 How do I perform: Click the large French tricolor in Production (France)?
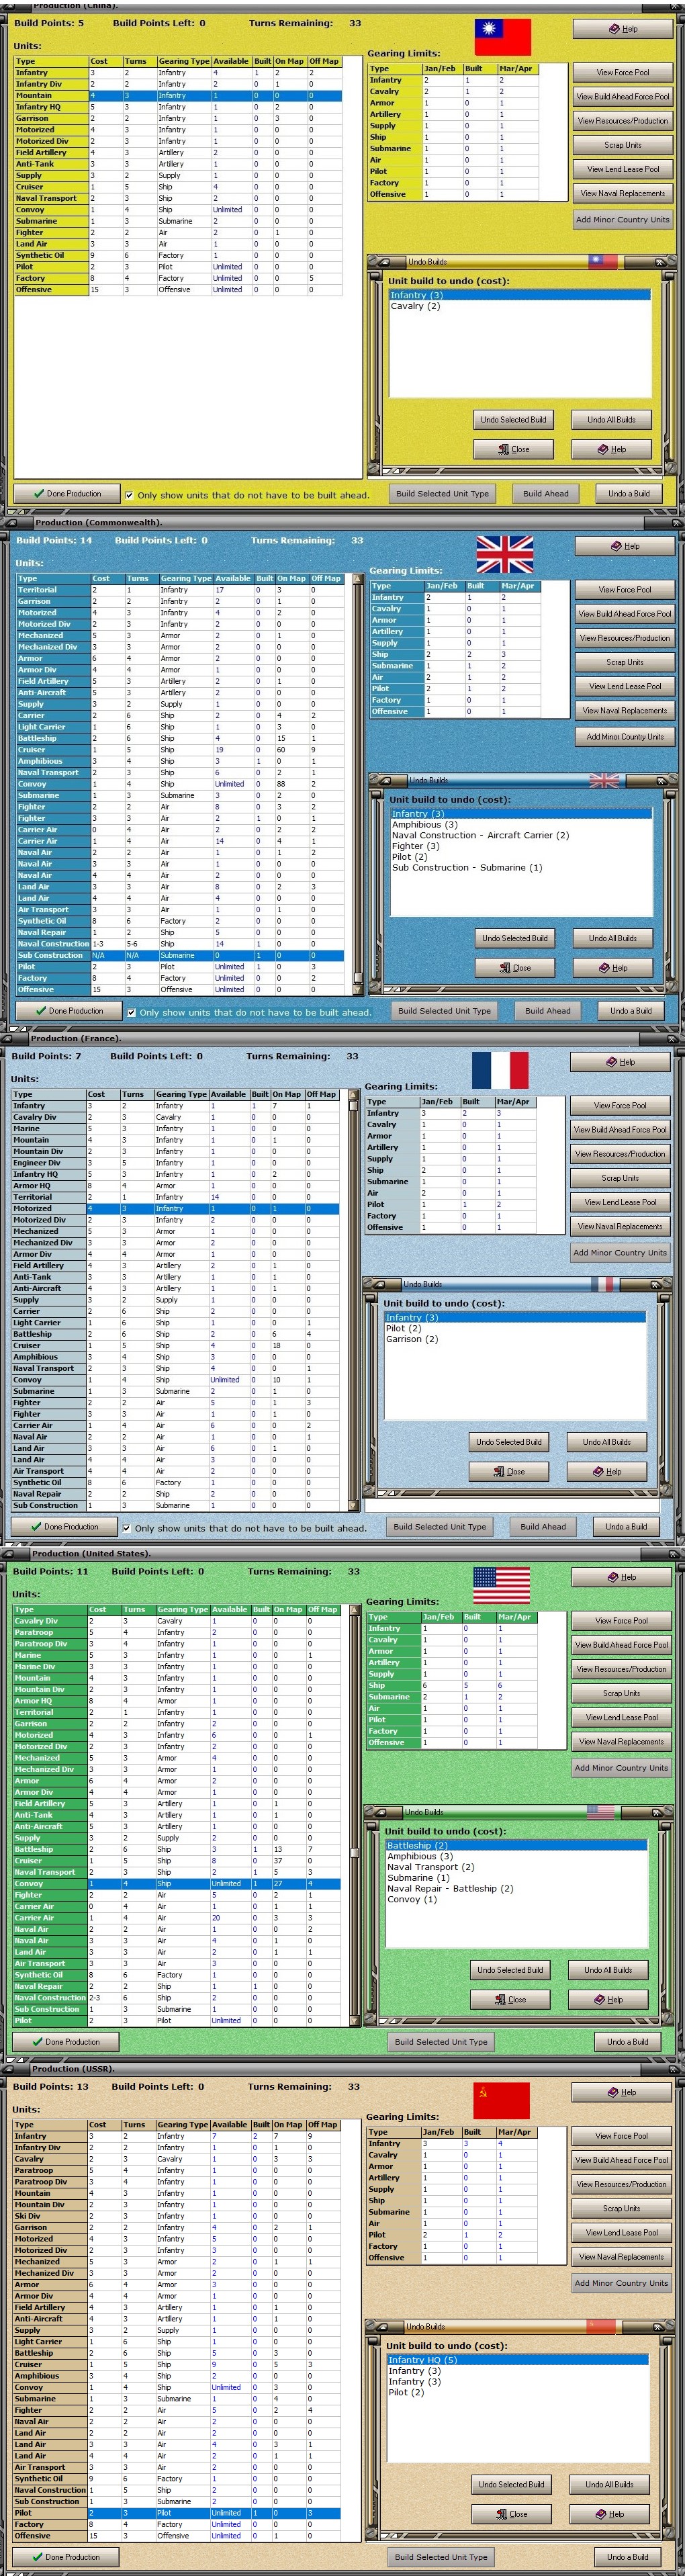(x=499, y=1070)
